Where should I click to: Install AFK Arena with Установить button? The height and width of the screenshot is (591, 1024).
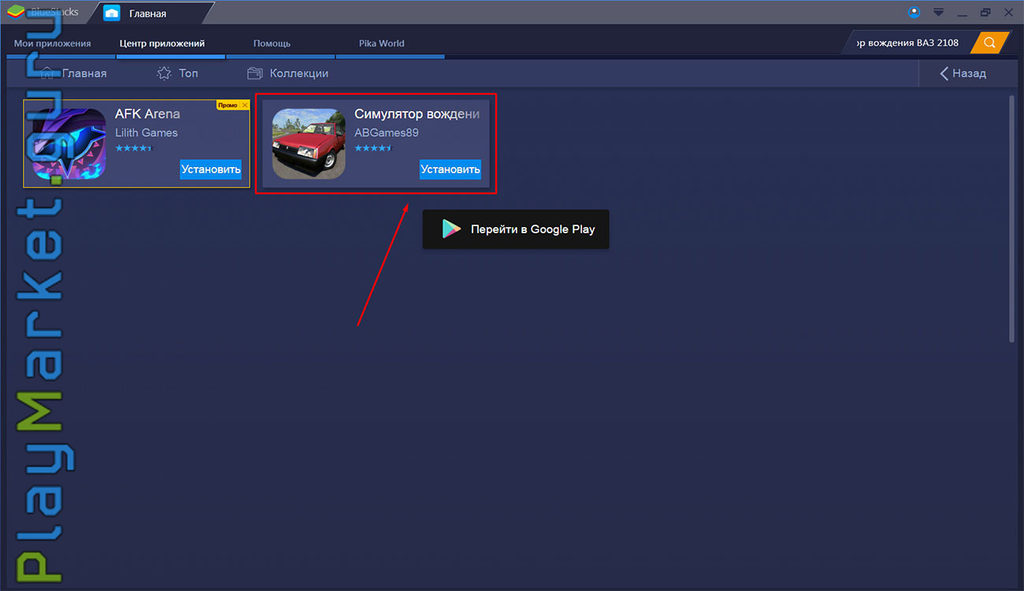tap(211, 169)
